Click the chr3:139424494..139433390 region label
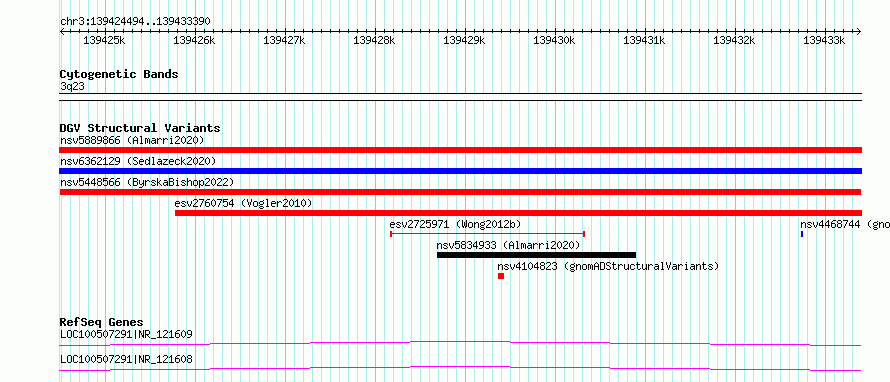The image size is (890, 382). pos(136,22)
